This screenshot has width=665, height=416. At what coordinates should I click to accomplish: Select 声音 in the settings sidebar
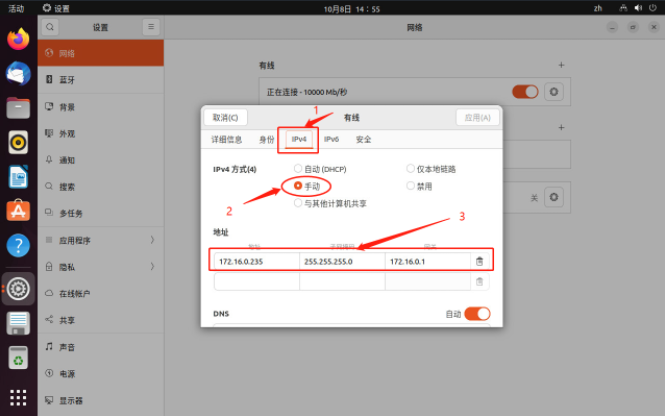click(101, 347)
